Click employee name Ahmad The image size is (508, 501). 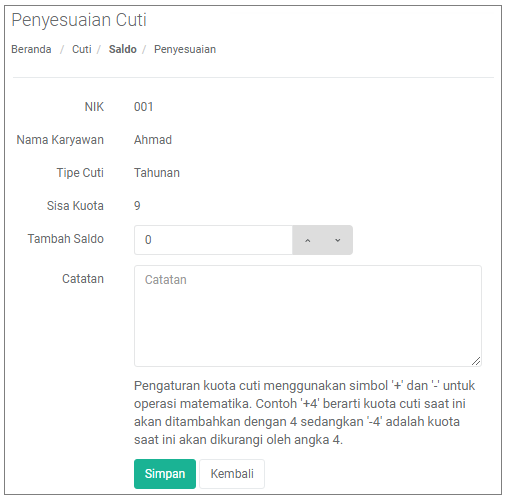[x=153, y=140]
